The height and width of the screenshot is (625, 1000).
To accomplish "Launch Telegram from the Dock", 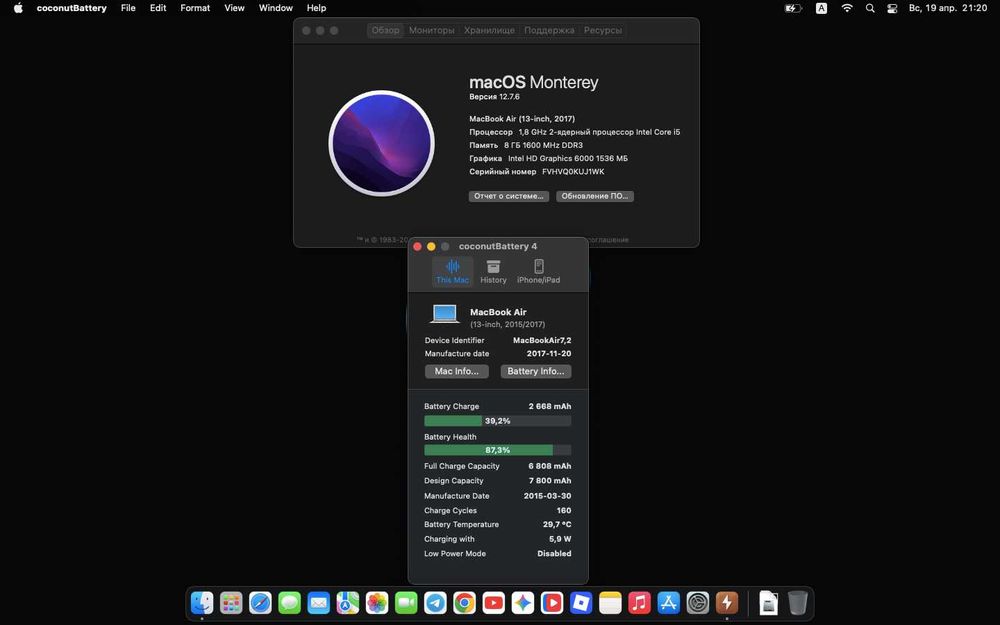I will [436, 602].
